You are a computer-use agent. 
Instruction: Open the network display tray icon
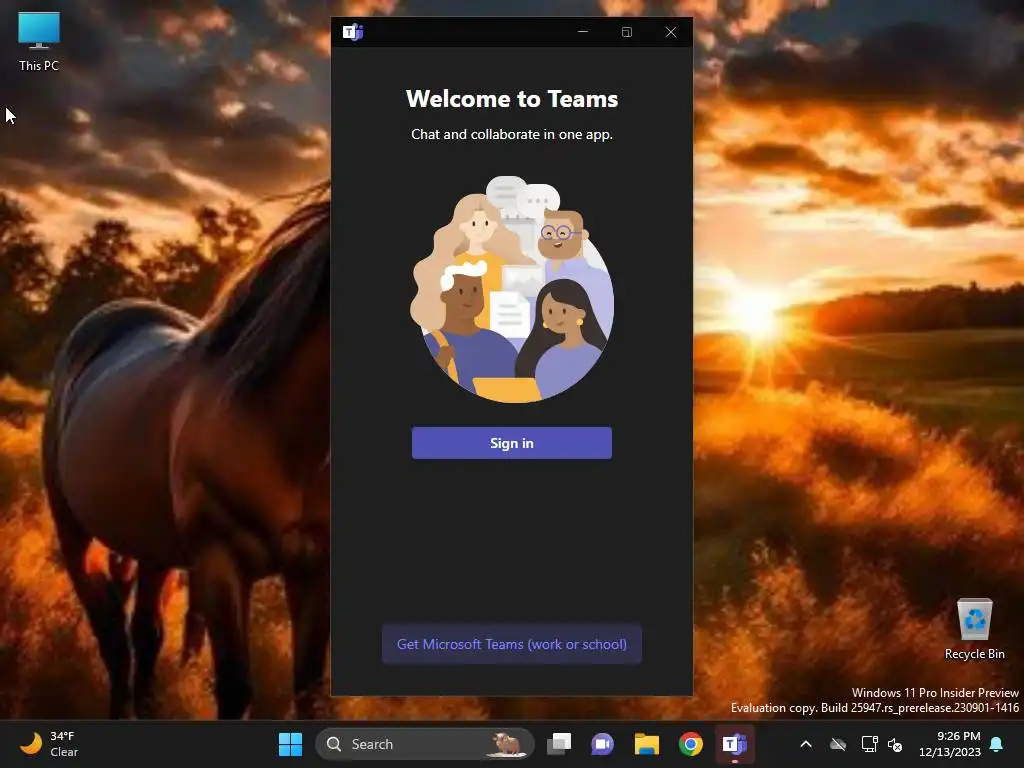coord(869,744)
